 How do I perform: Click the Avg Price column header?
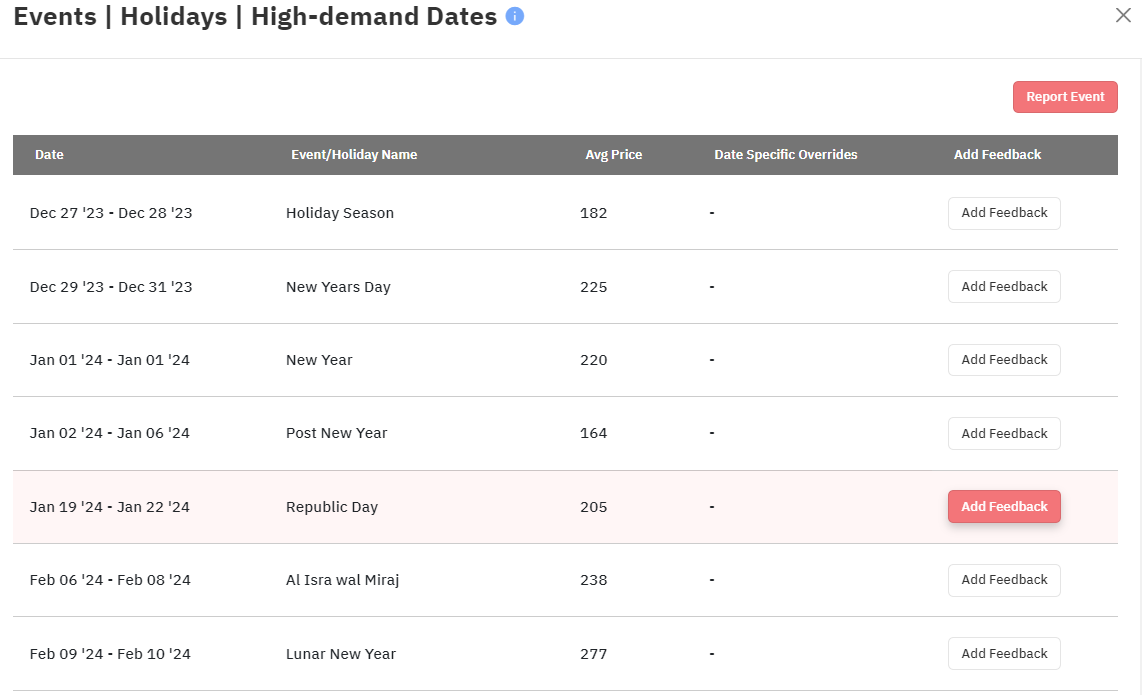click(614, 155)
